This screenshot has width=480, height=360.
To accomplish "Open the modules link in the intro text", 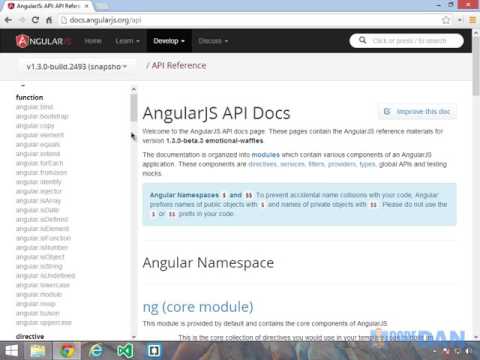I will tap(266, 155).
